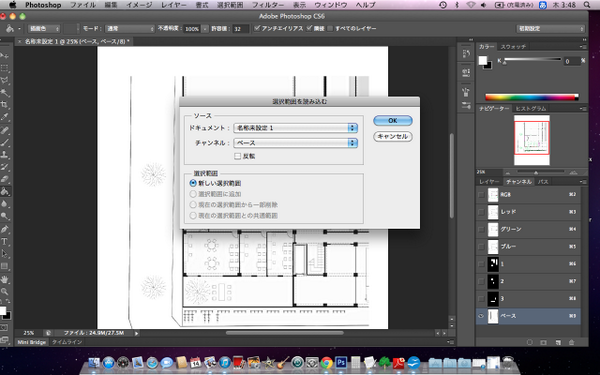Open the フィルター menu
600x375 pixels.
click(x=268, y=5)
